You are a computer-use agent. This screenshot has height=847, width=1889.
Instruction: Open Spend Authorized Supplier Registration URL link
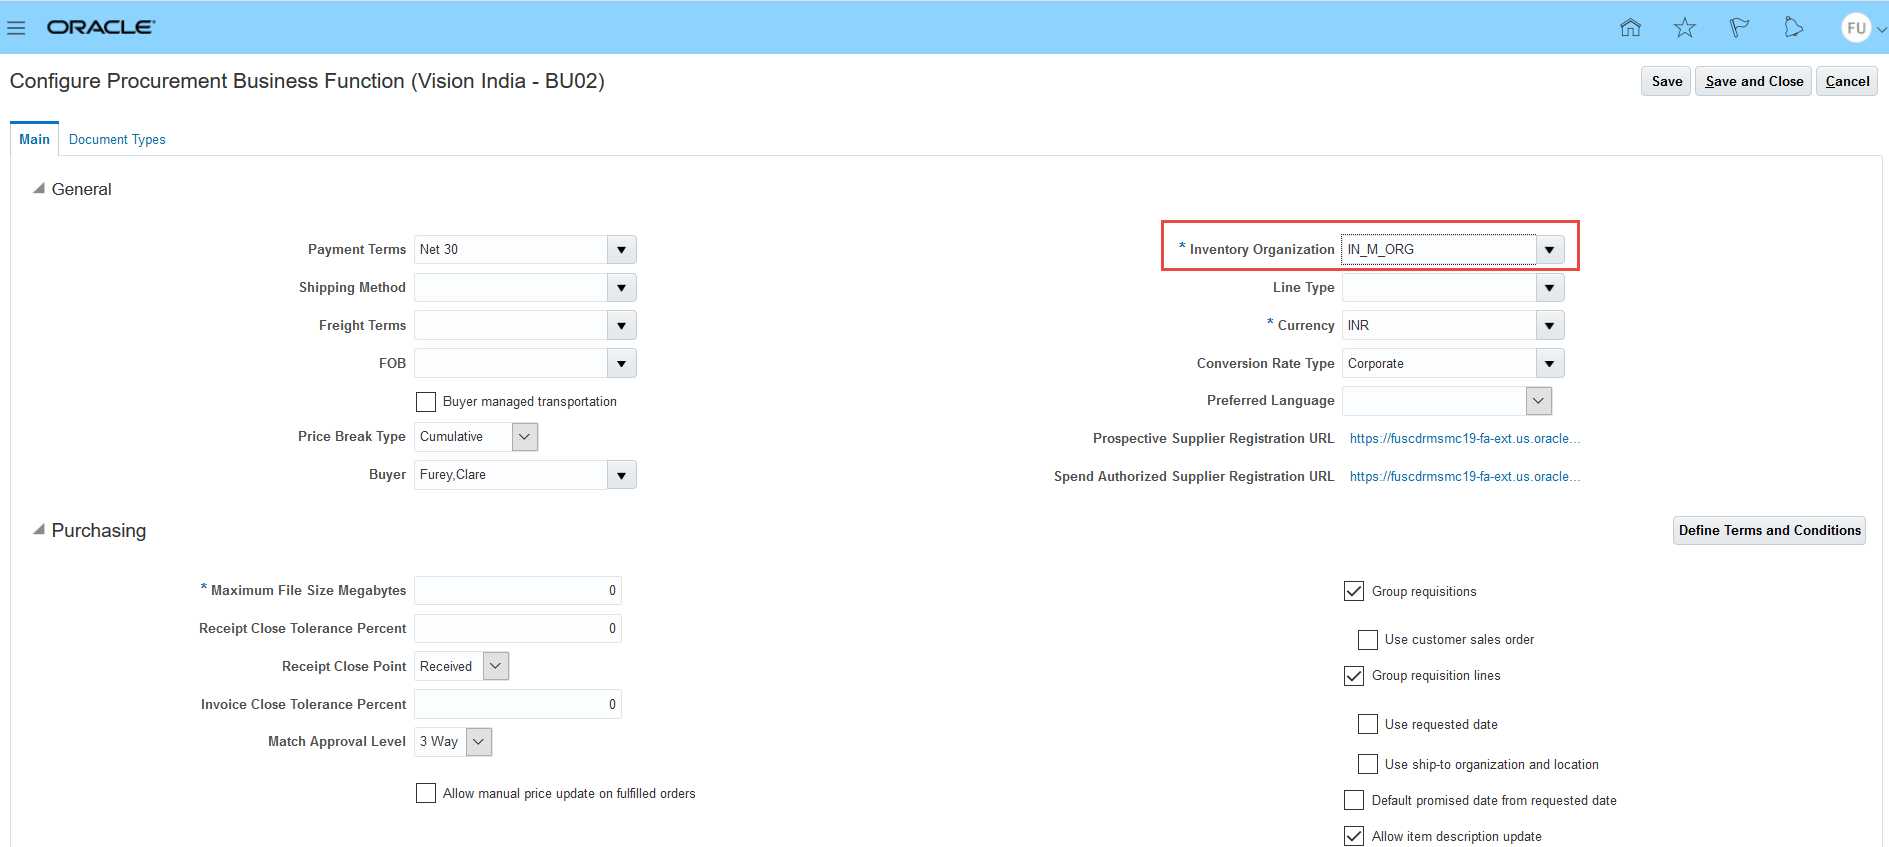pyautogui.click(x=1464, y=477)
